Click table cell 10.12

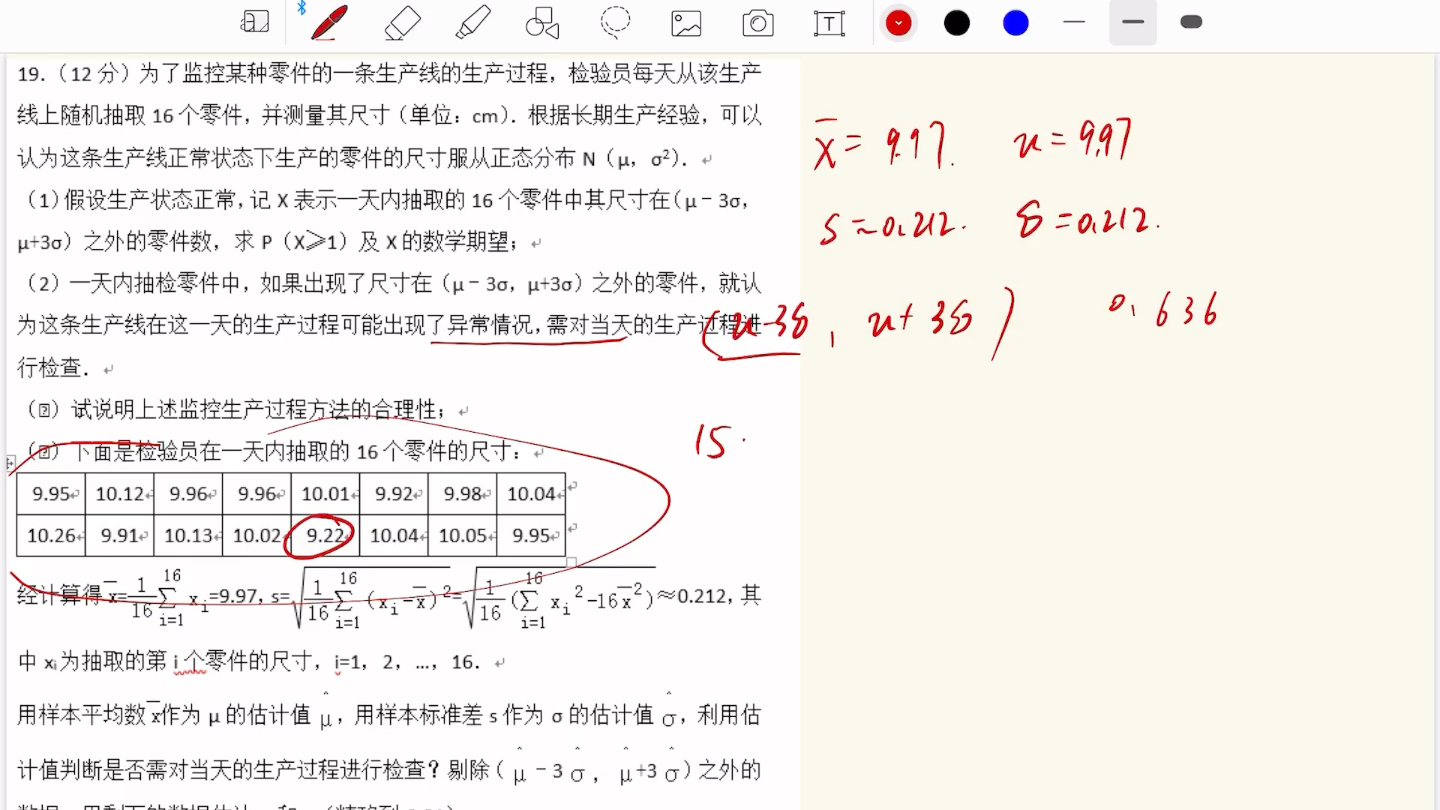(x=120, y=493)
